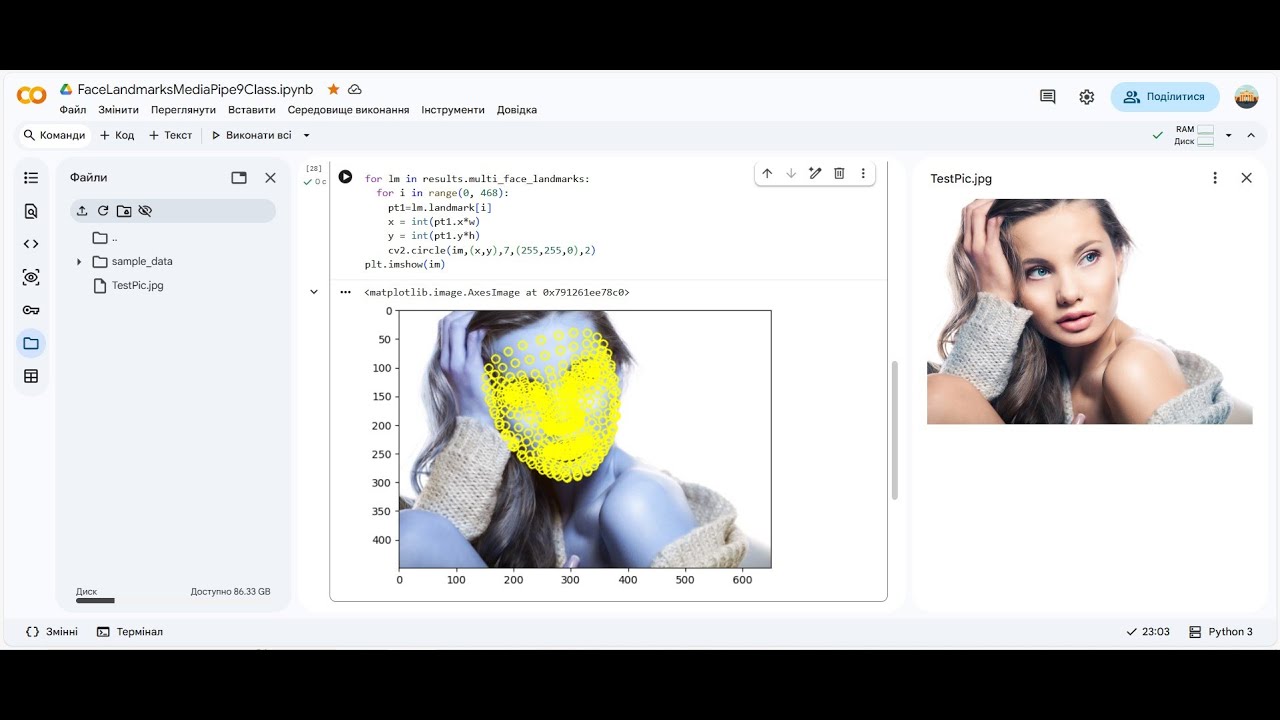Collapse the cell output chevron
Image resolution: width=1280 pixels, height=720 pixels.
coord(314,292)
